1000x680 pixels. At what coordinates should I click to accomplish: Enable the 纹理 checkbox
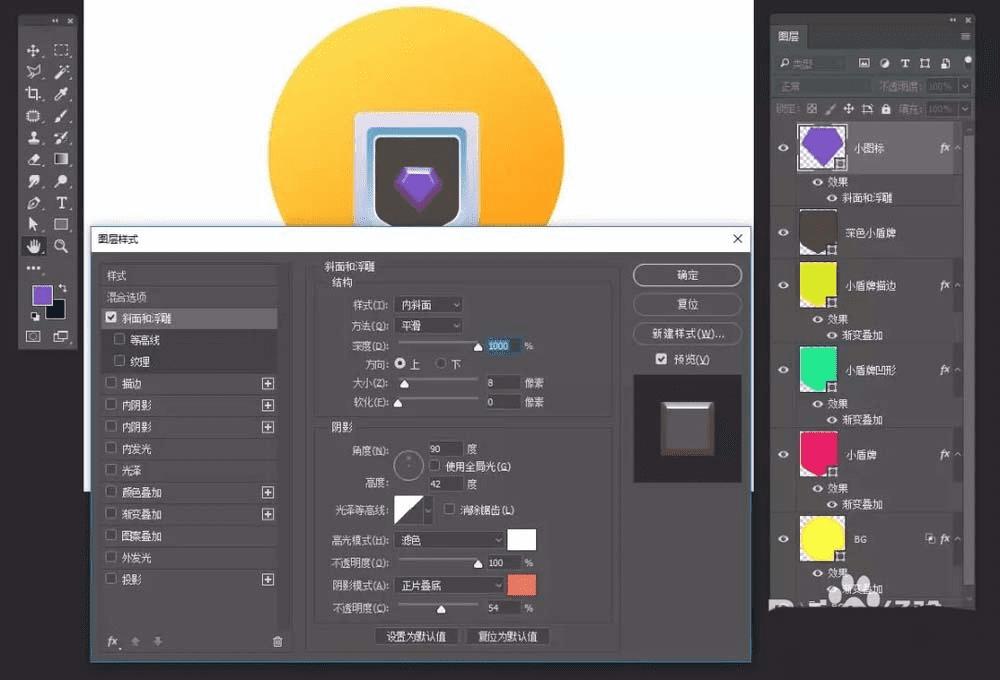pyautogui.click(x=119, y=360)
